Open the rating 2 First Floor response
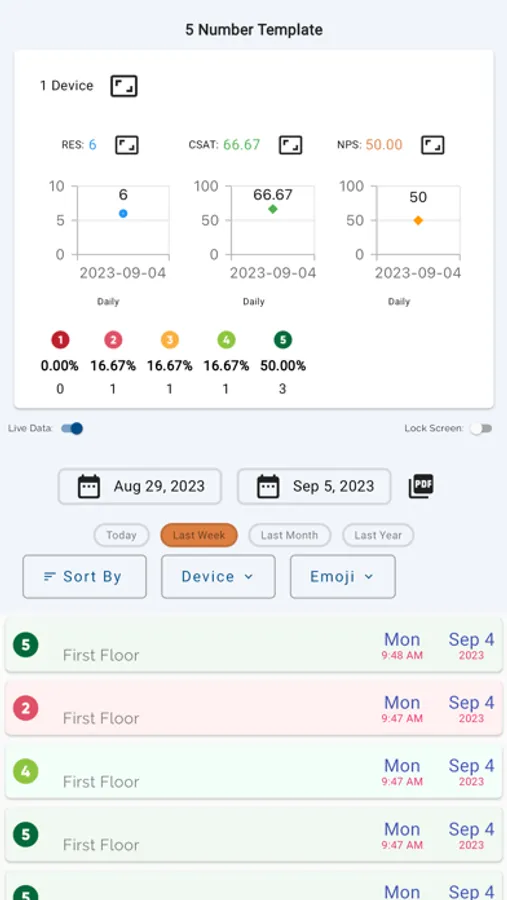The image size is (507, 900). (254, 708)
